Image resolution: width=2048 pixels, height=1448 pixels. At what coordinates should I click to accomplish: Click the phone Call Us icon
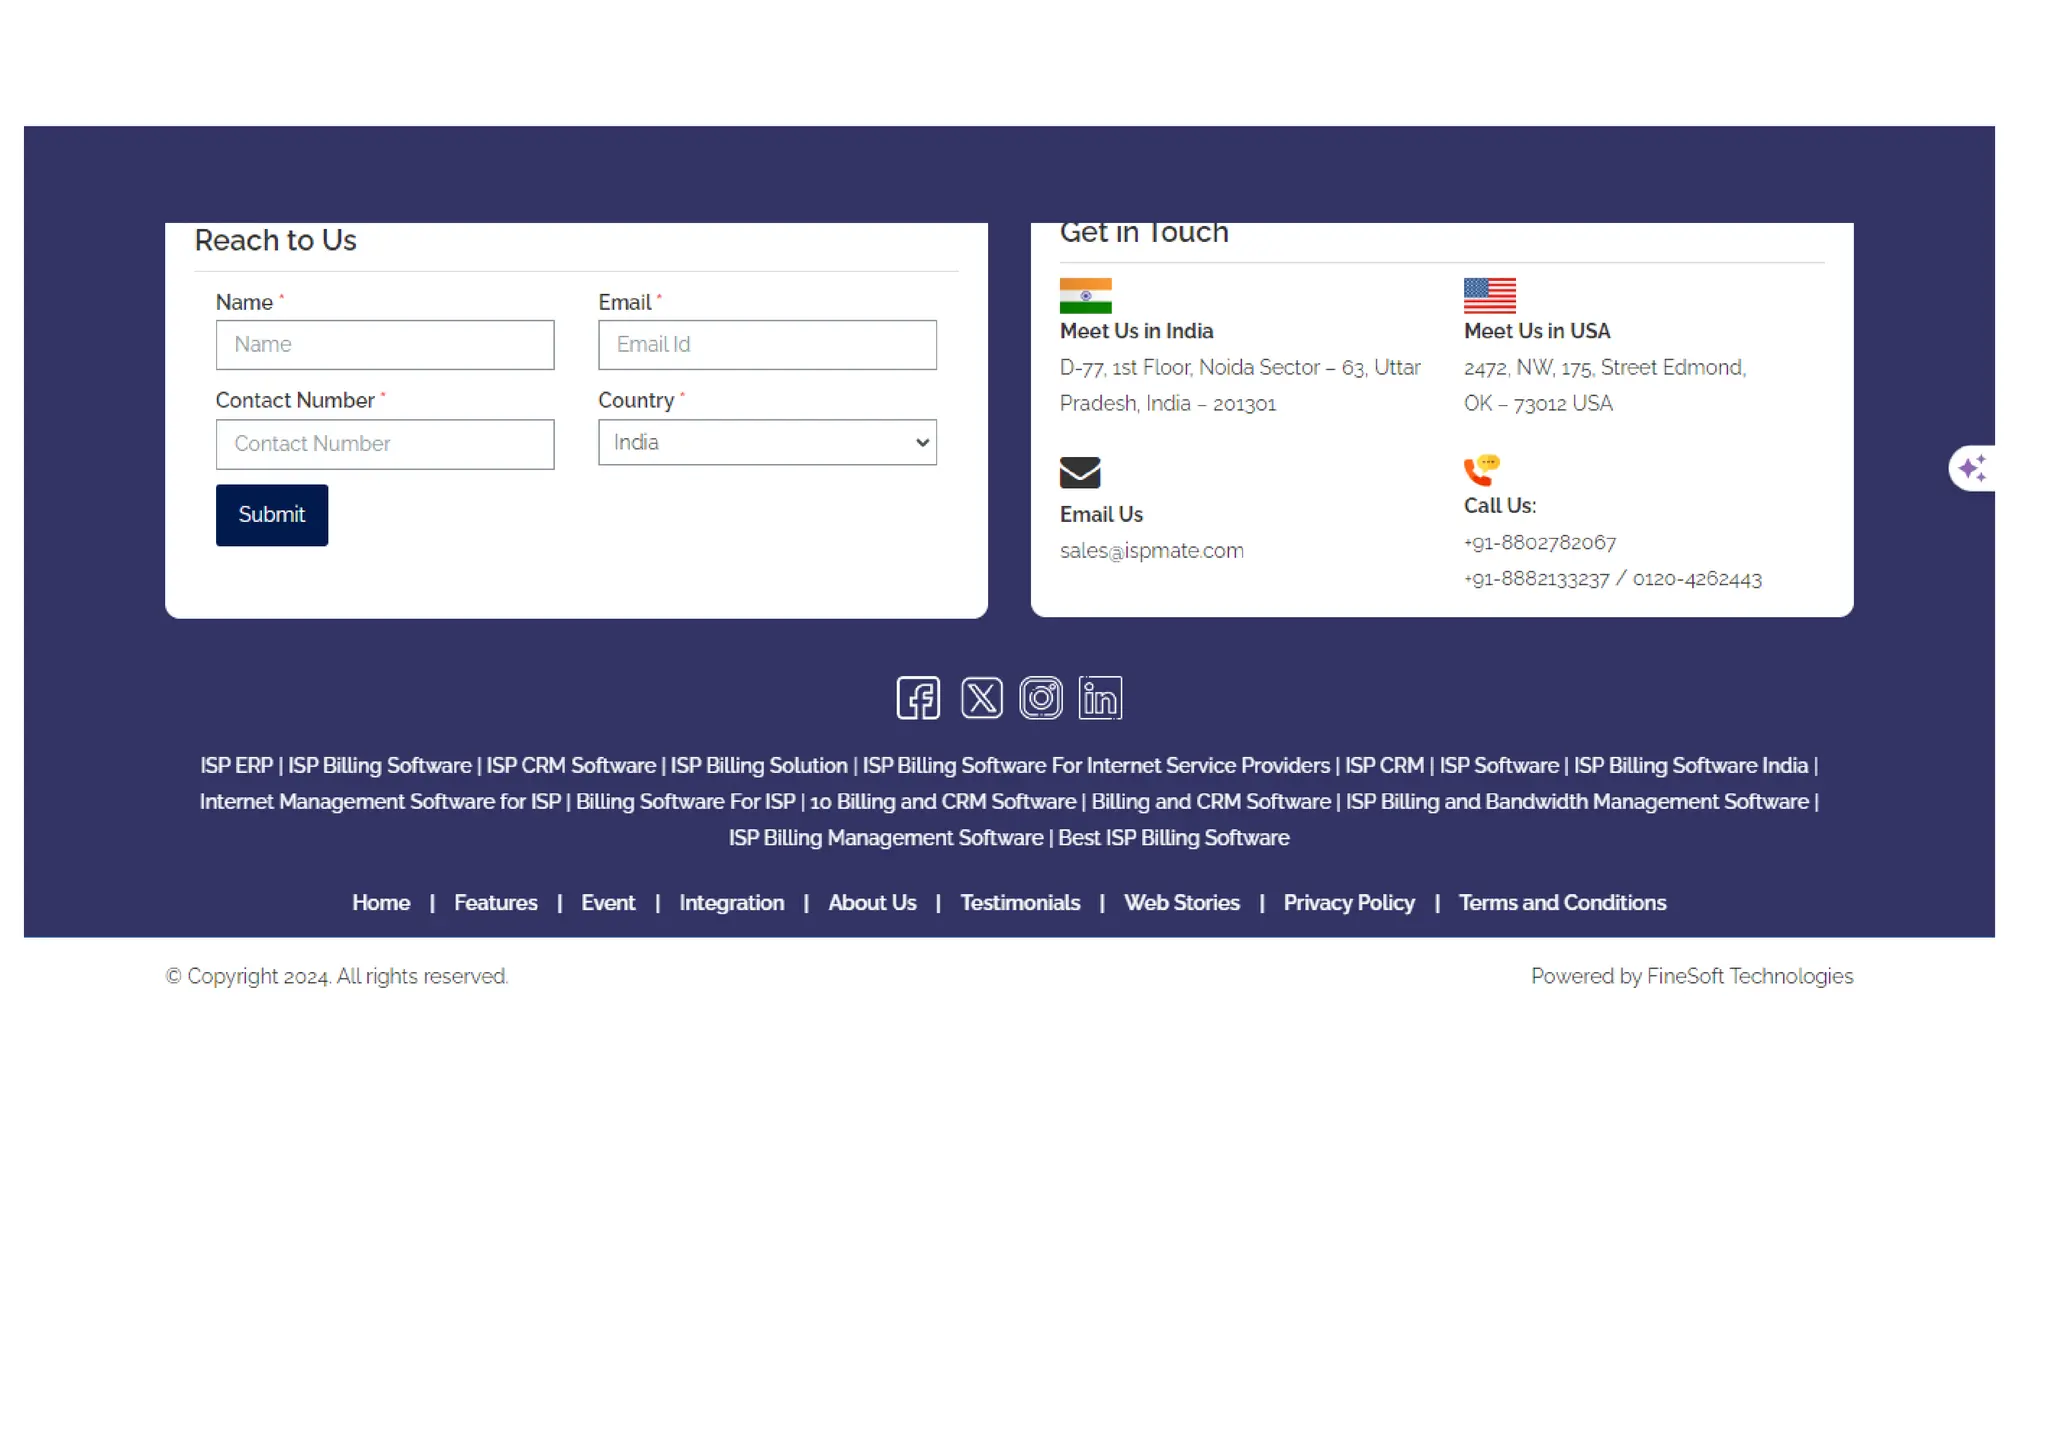point(1481,470)
